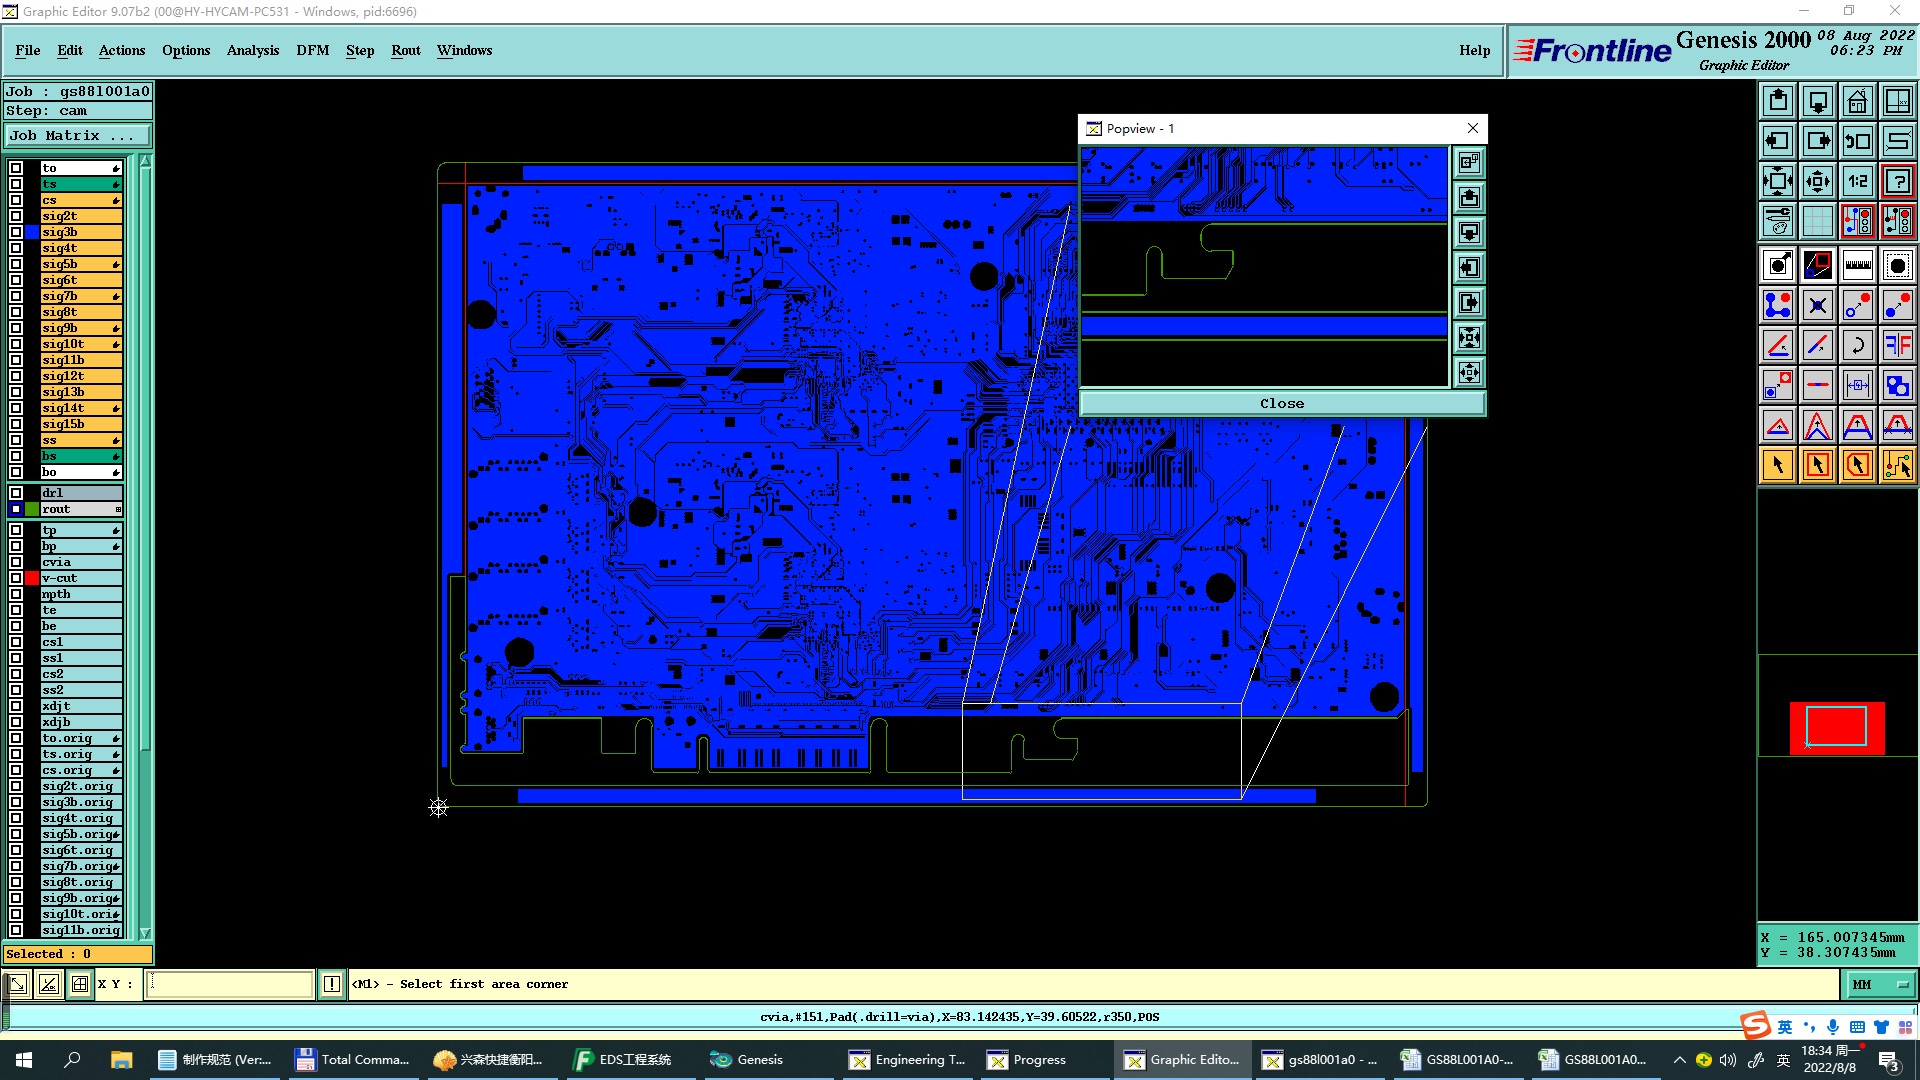Screen dimensions: 1920x1080
Task: Open the MM units dropdown
Action: 1880,985
